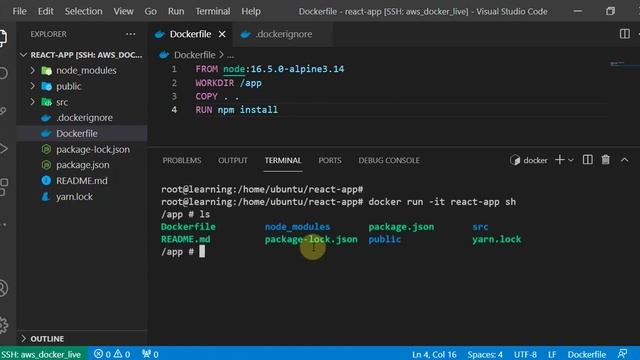Select the Terminal panel tab
The width and height of the screenshot is (640, 360).
click(283, 160)
